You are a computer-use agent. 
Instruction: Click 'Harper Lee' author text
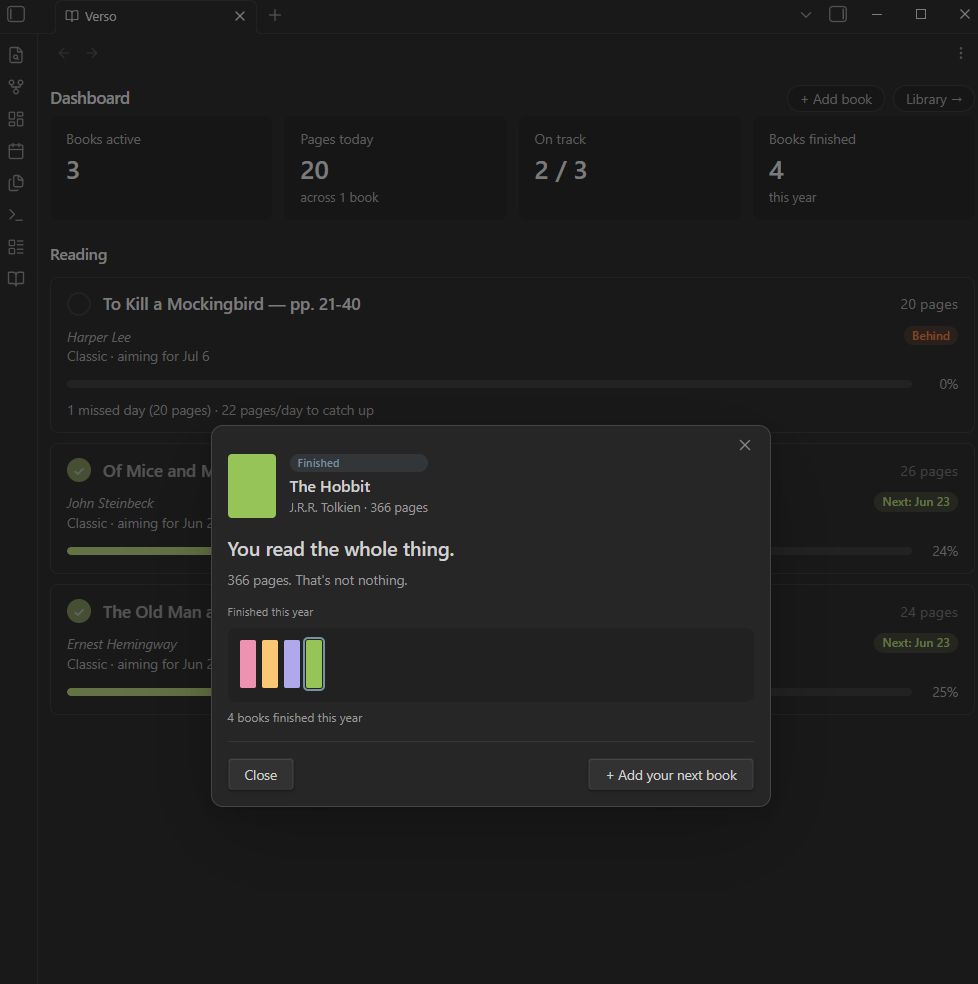(x=99, y=338)
